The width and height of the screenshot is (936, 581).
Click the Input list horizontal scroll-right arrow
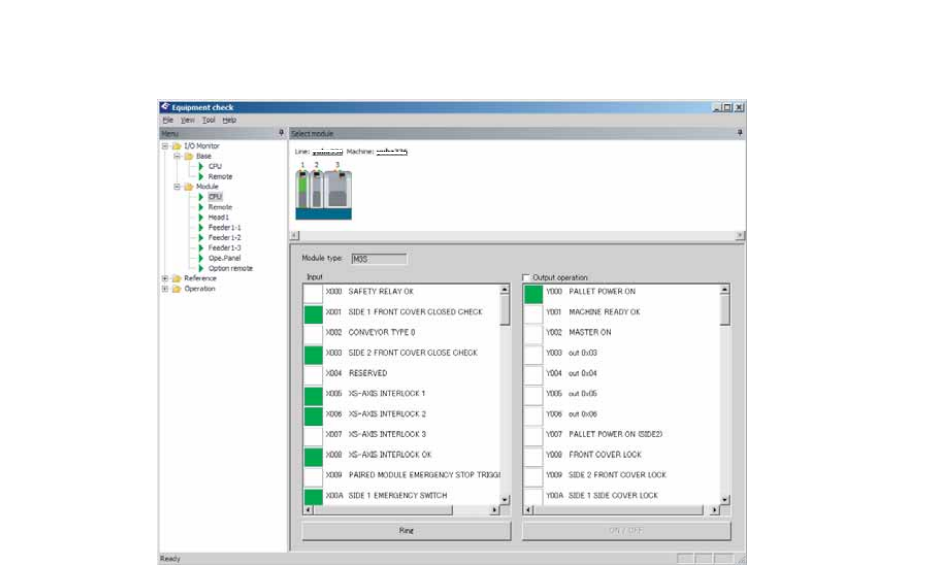click(x=494, y=510)
